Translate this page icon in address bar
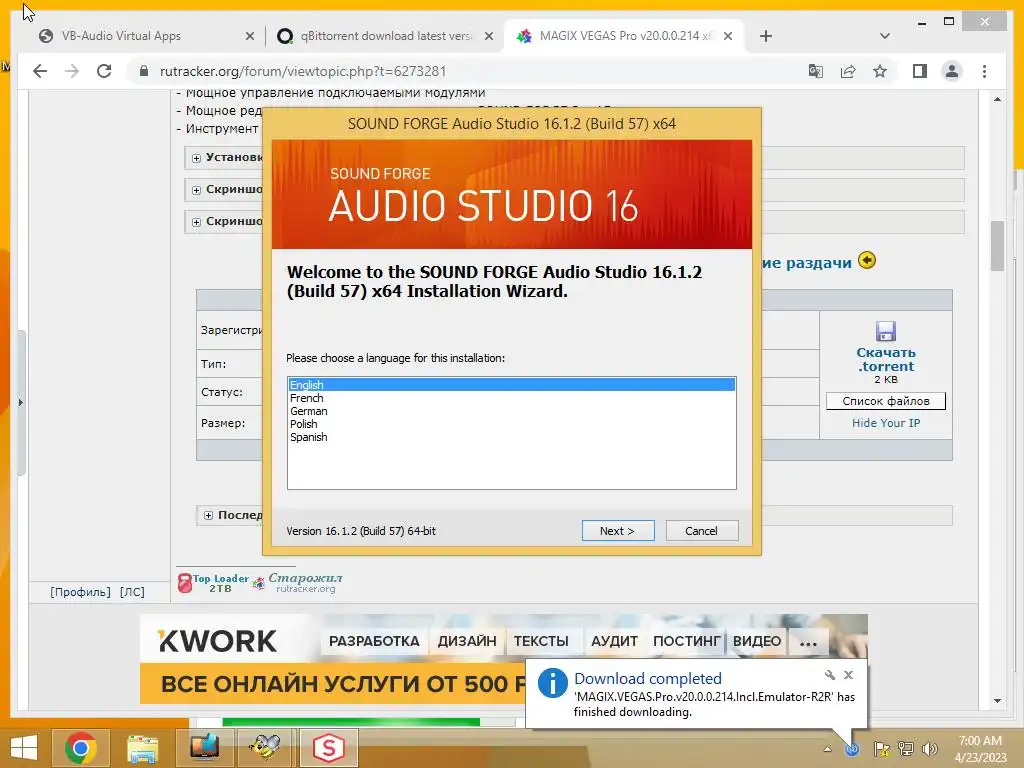This screenshot has height=768, width=1024. click(x=816, y=71)
